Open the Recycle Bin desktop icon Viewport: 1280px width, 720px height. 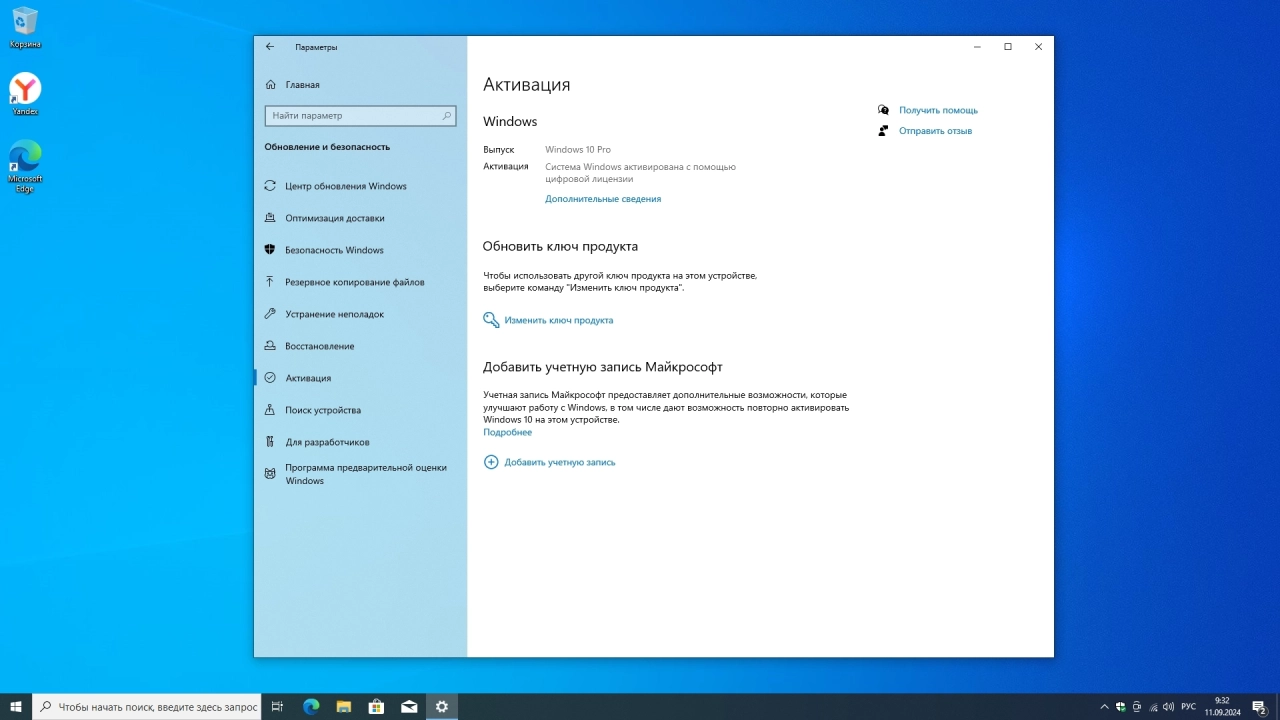[x=25, y=28]
